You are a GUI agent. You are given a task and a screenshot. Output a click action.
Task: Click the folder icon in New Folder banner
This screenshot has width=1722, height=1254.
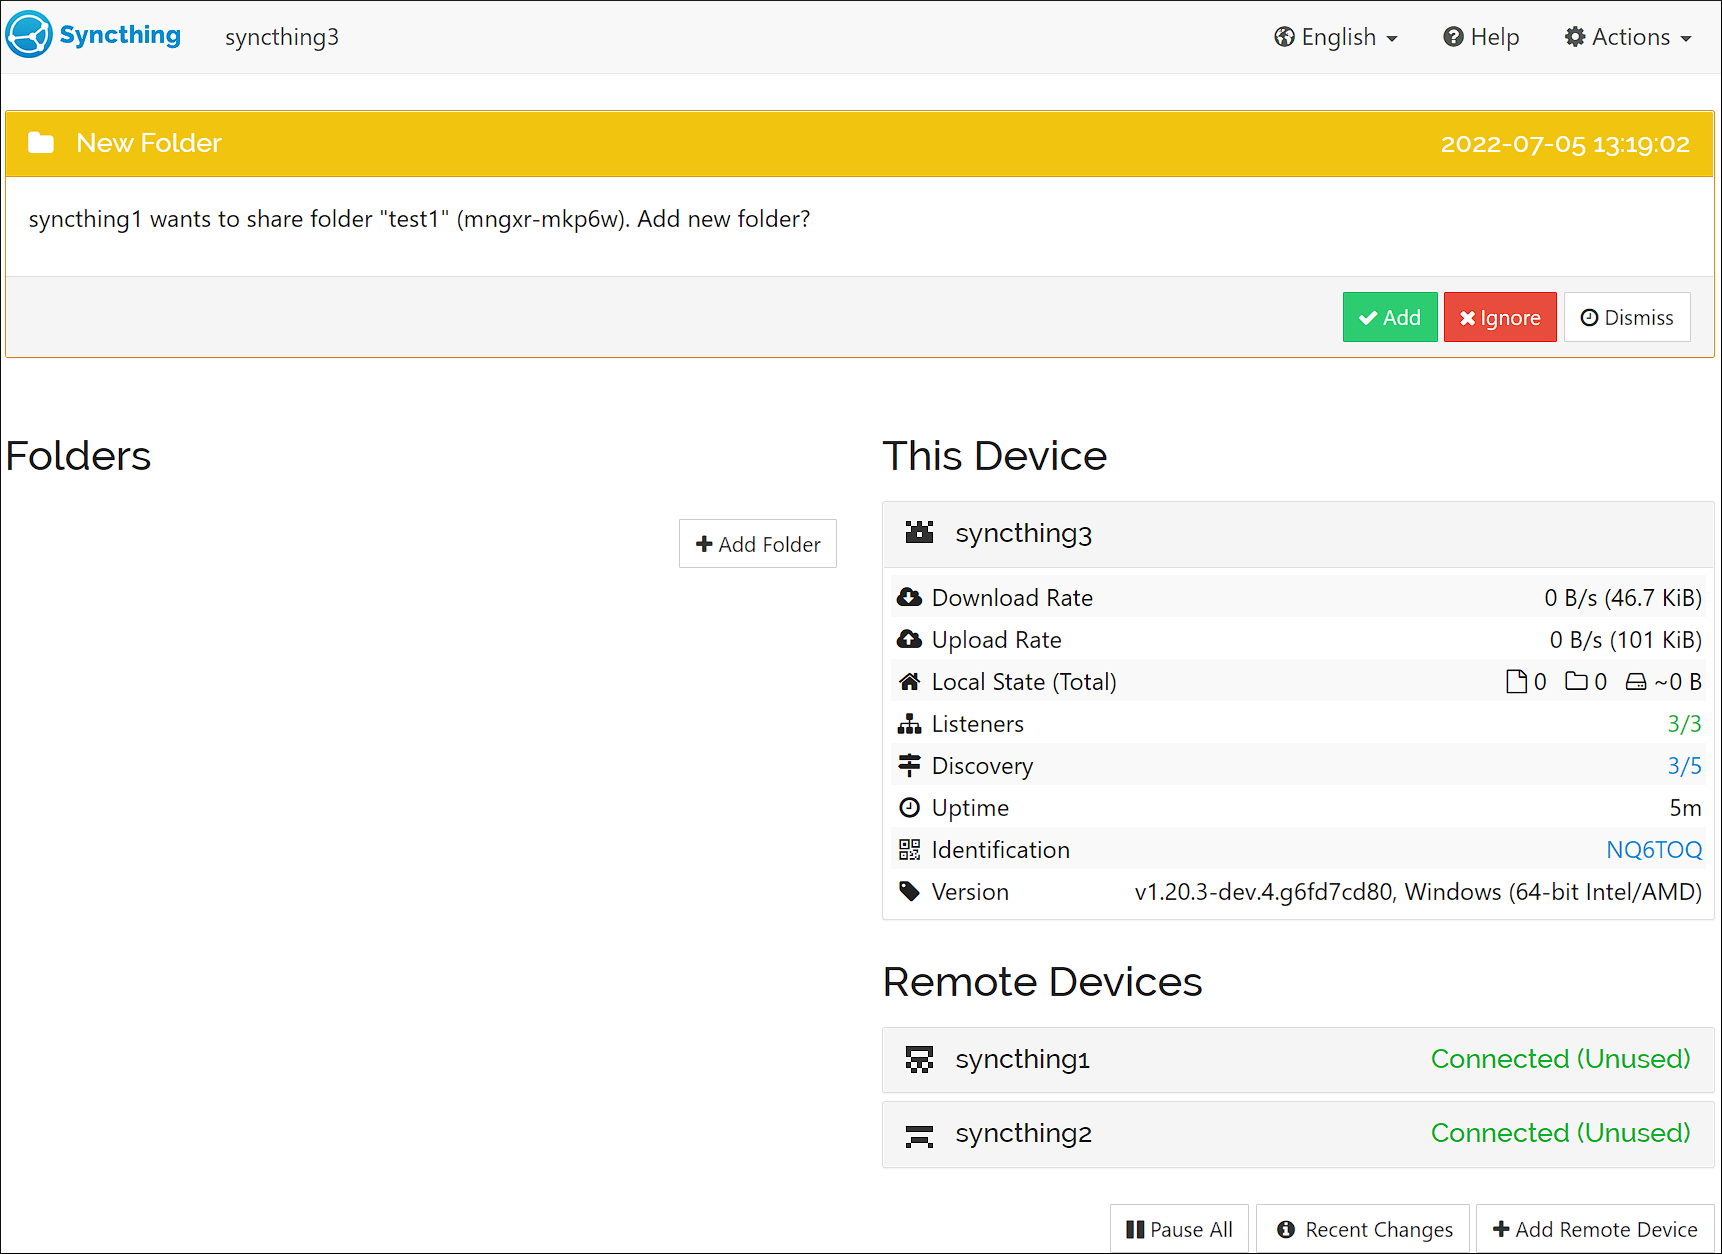coord(41,143)
